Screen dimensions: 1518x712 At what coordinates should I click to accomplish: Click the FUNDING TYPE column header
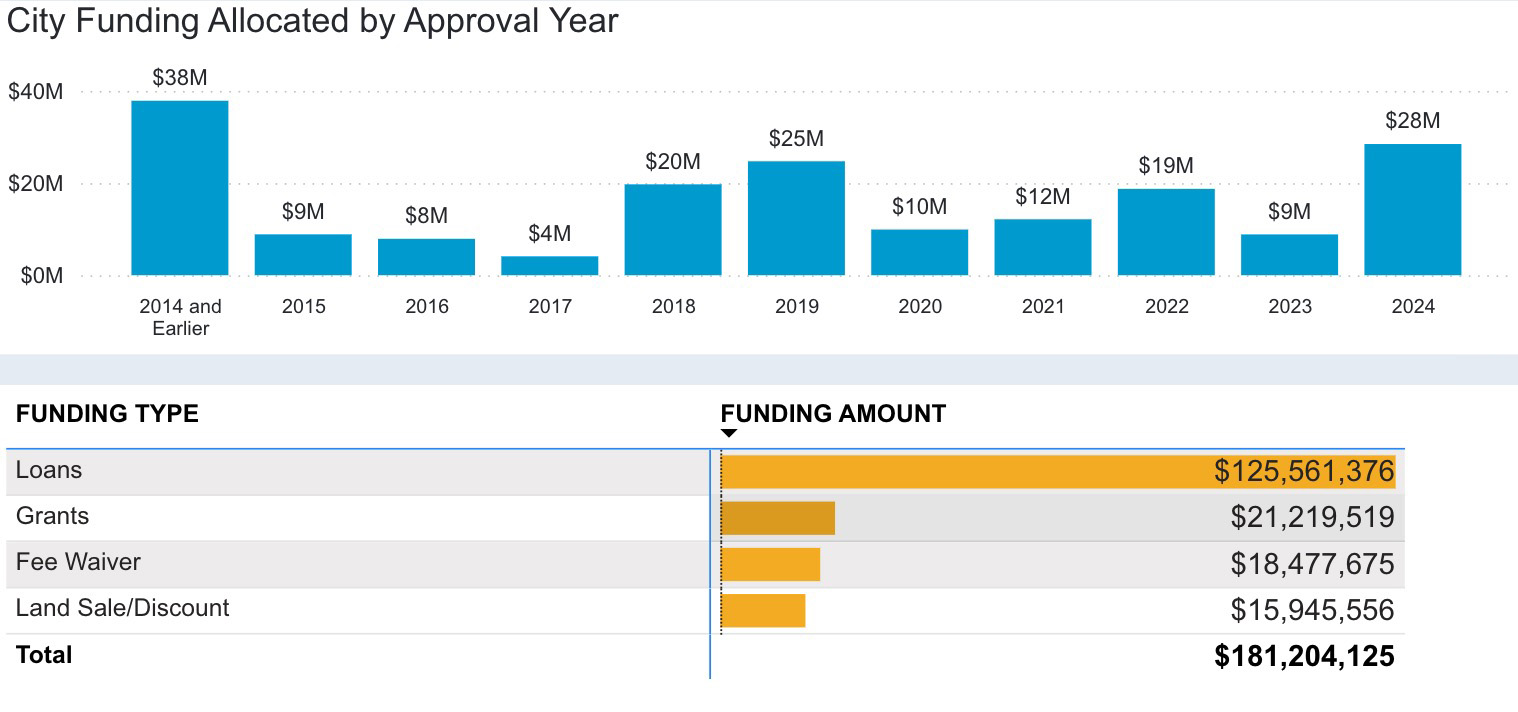[107, 413]
